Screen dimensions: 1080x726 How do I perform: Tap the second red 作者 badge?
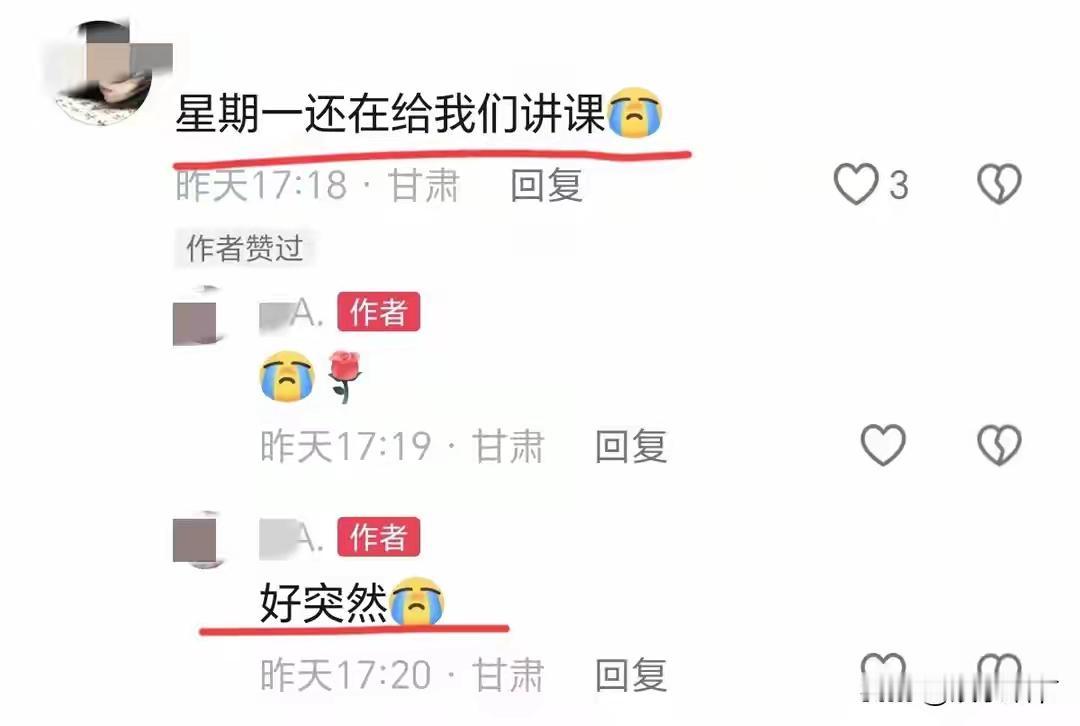[378, 537]
